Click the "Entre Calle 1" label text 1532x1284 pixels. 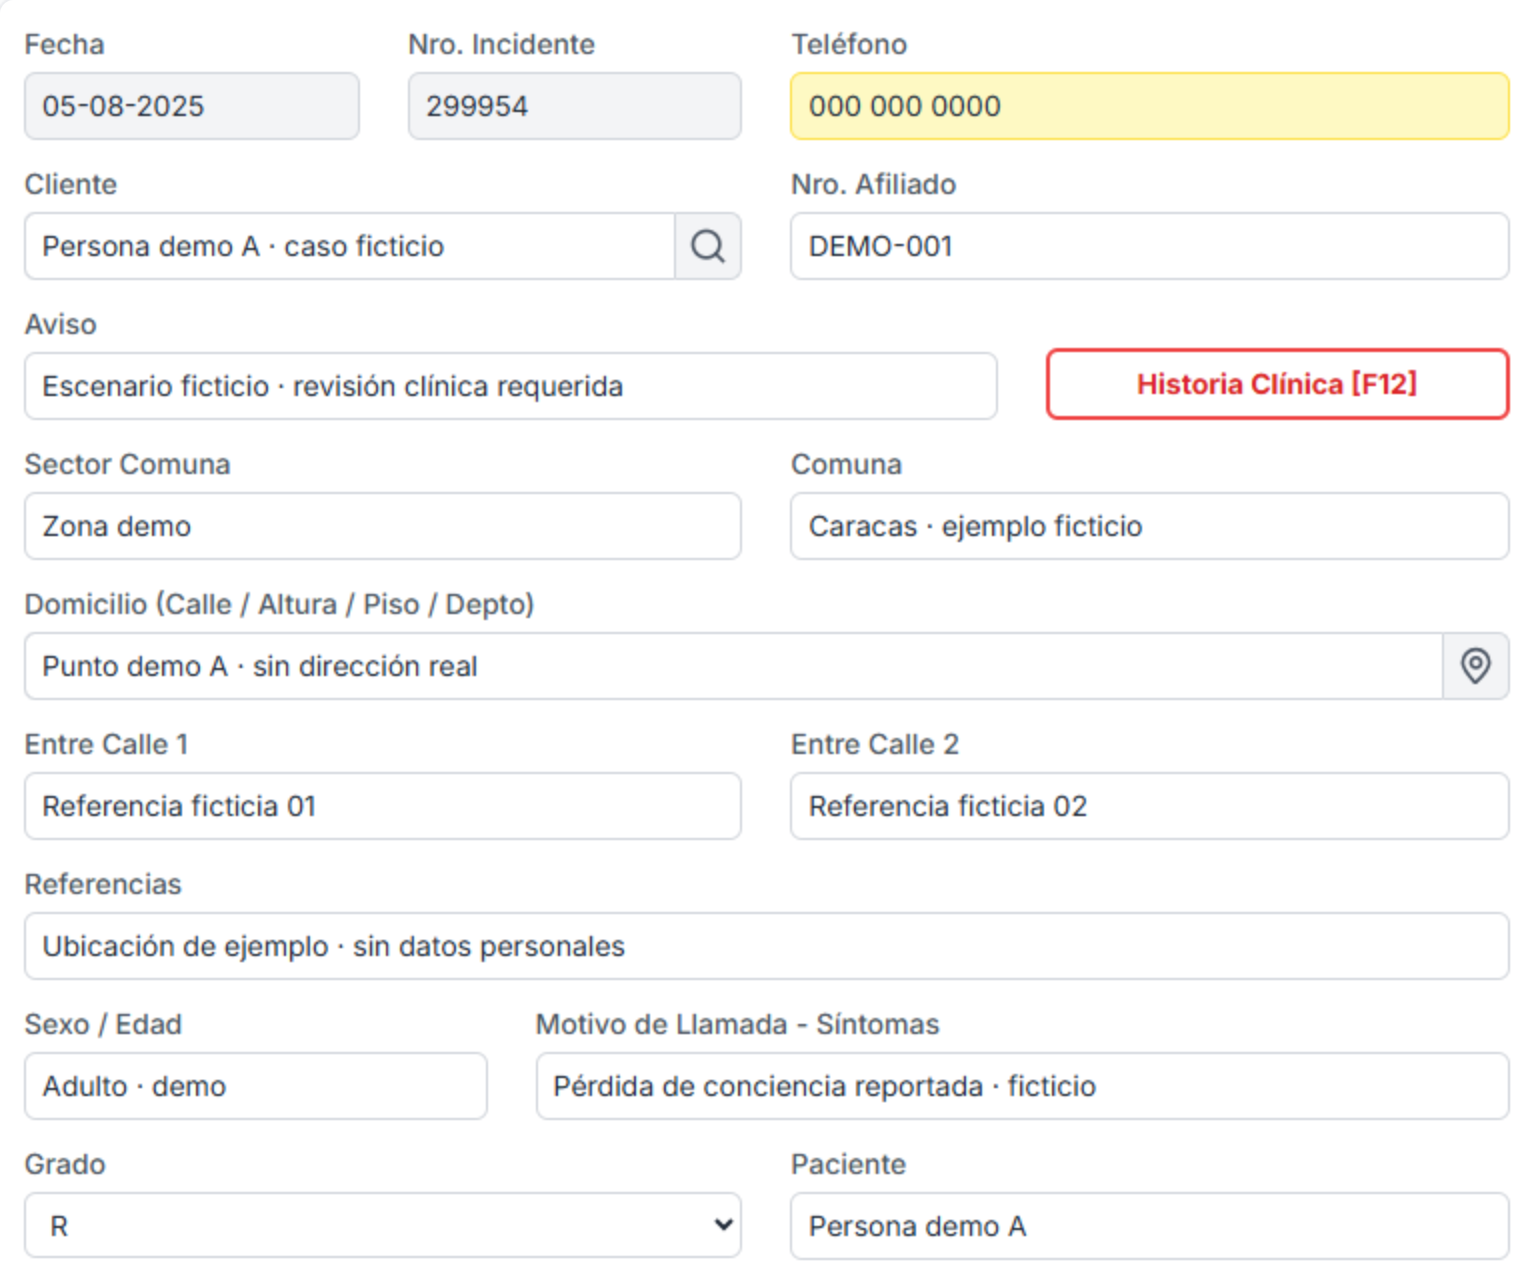(x=107, y=745)
